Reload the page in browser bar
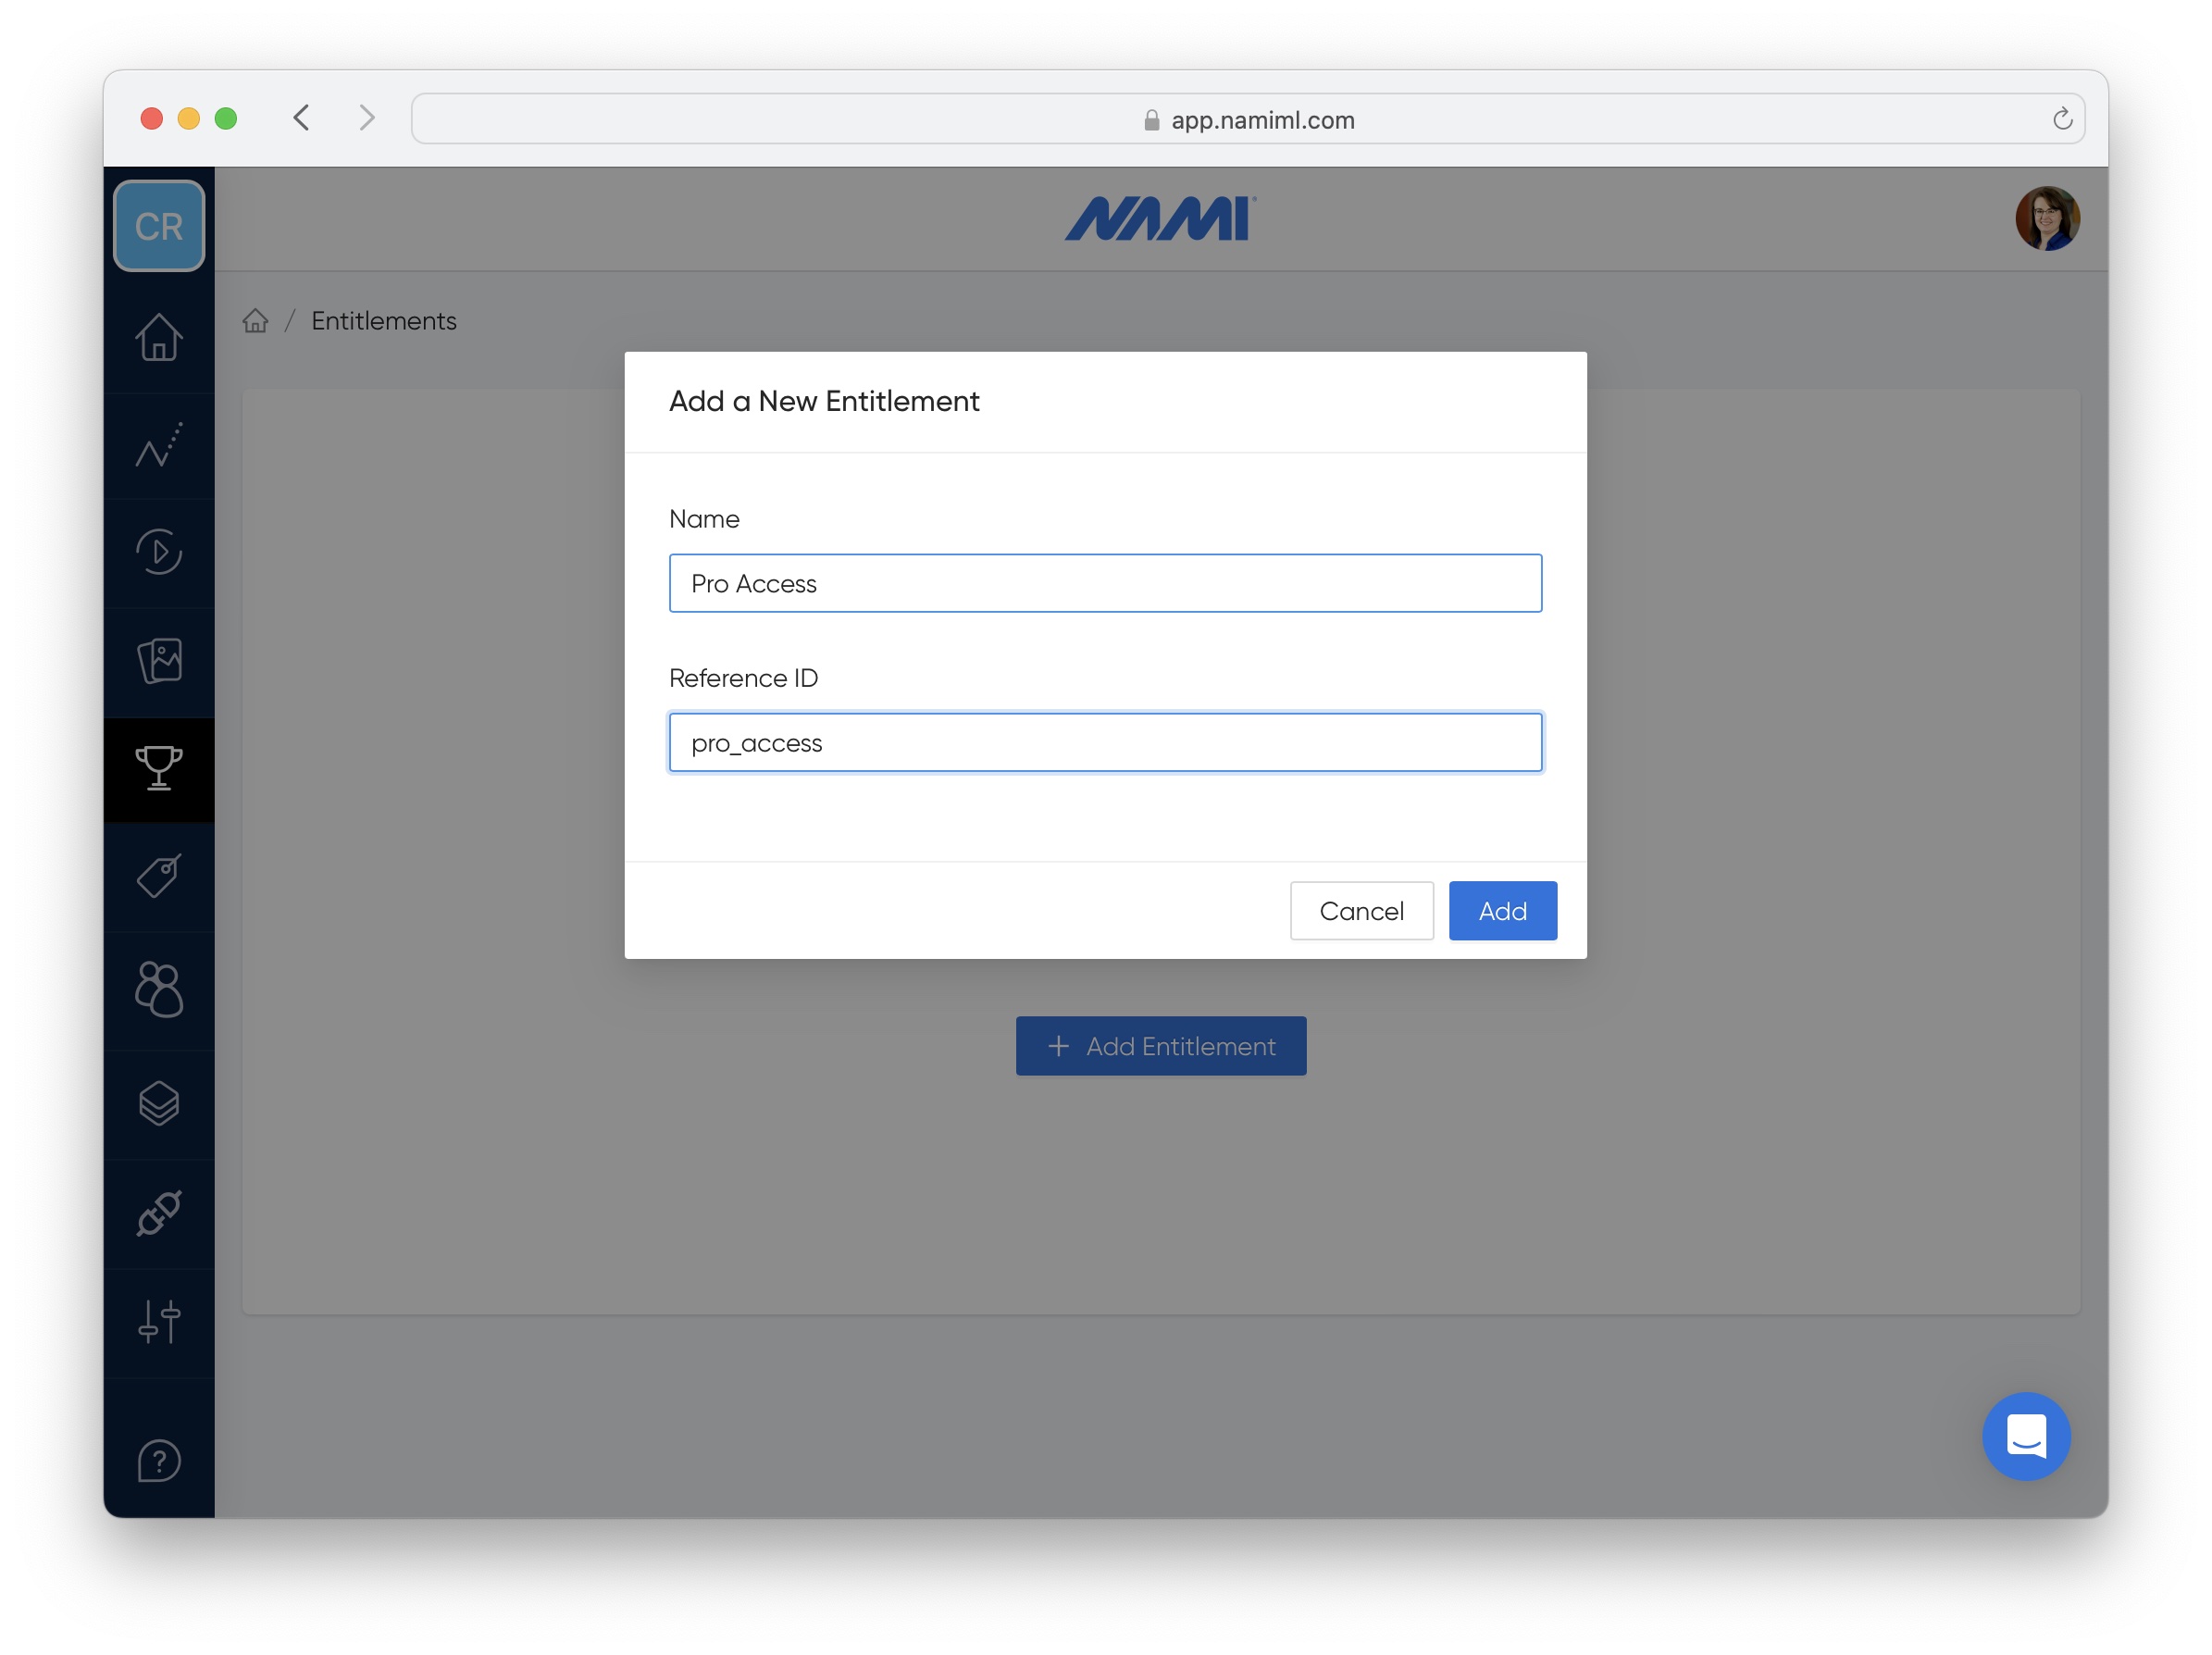 2061,119
